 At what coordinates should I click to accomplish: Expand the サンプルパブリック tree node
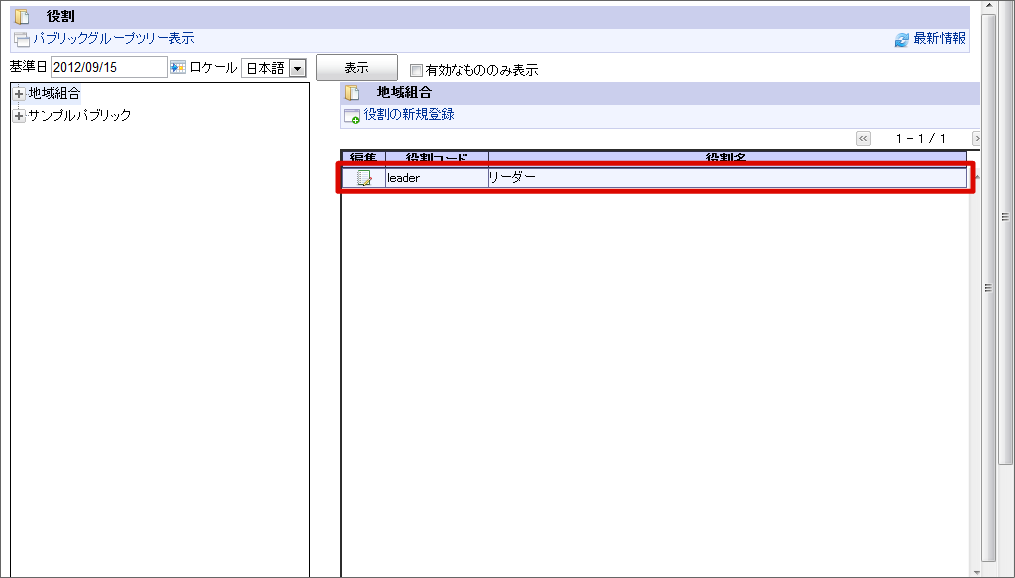click(x=19, y=117)
